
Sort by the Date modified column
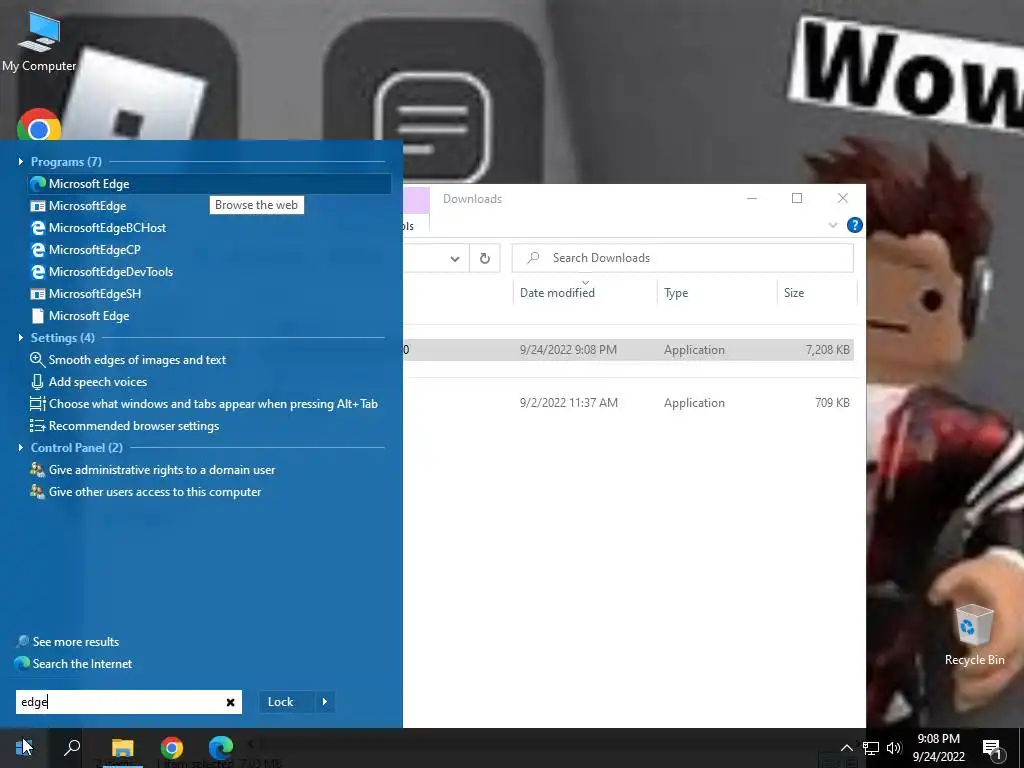557,293
